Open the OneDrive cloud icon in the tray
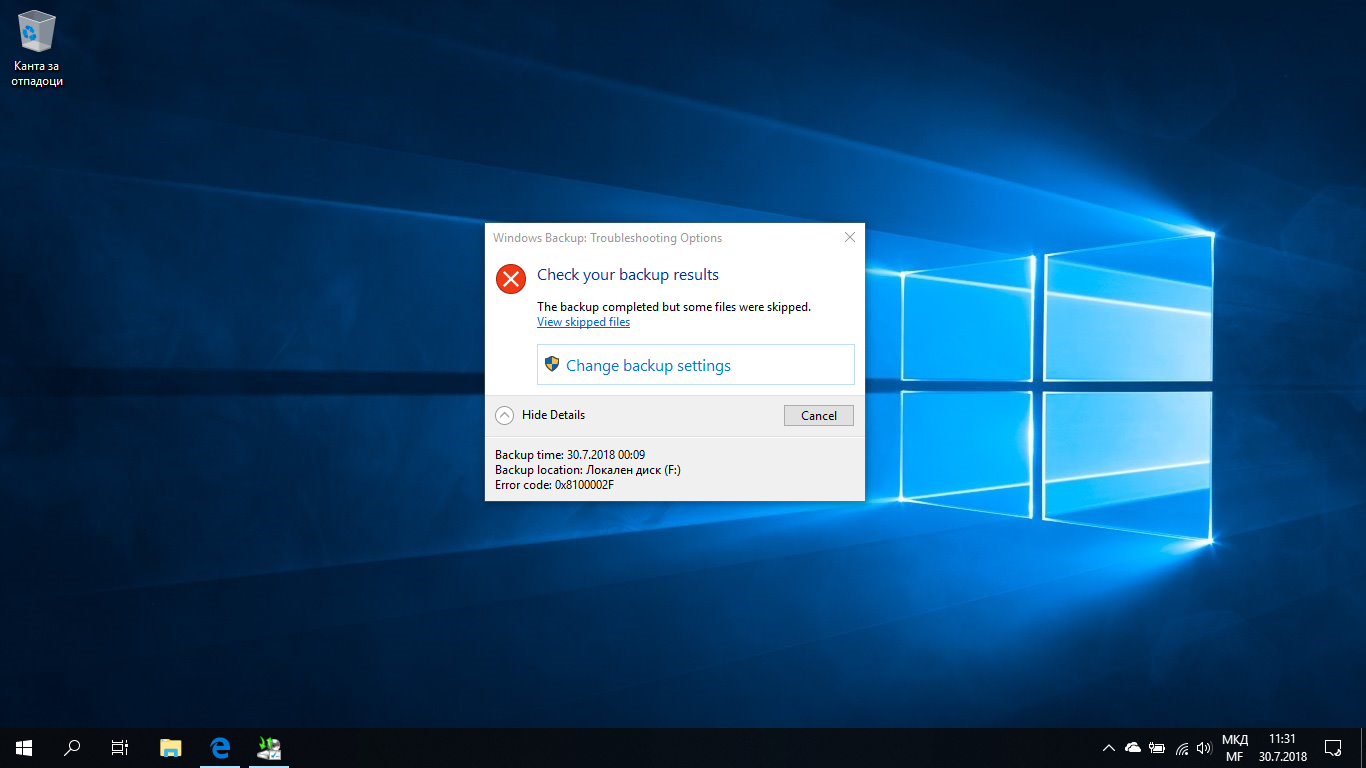Viewport: 1366px width, 768px height. pos(1133,747)
